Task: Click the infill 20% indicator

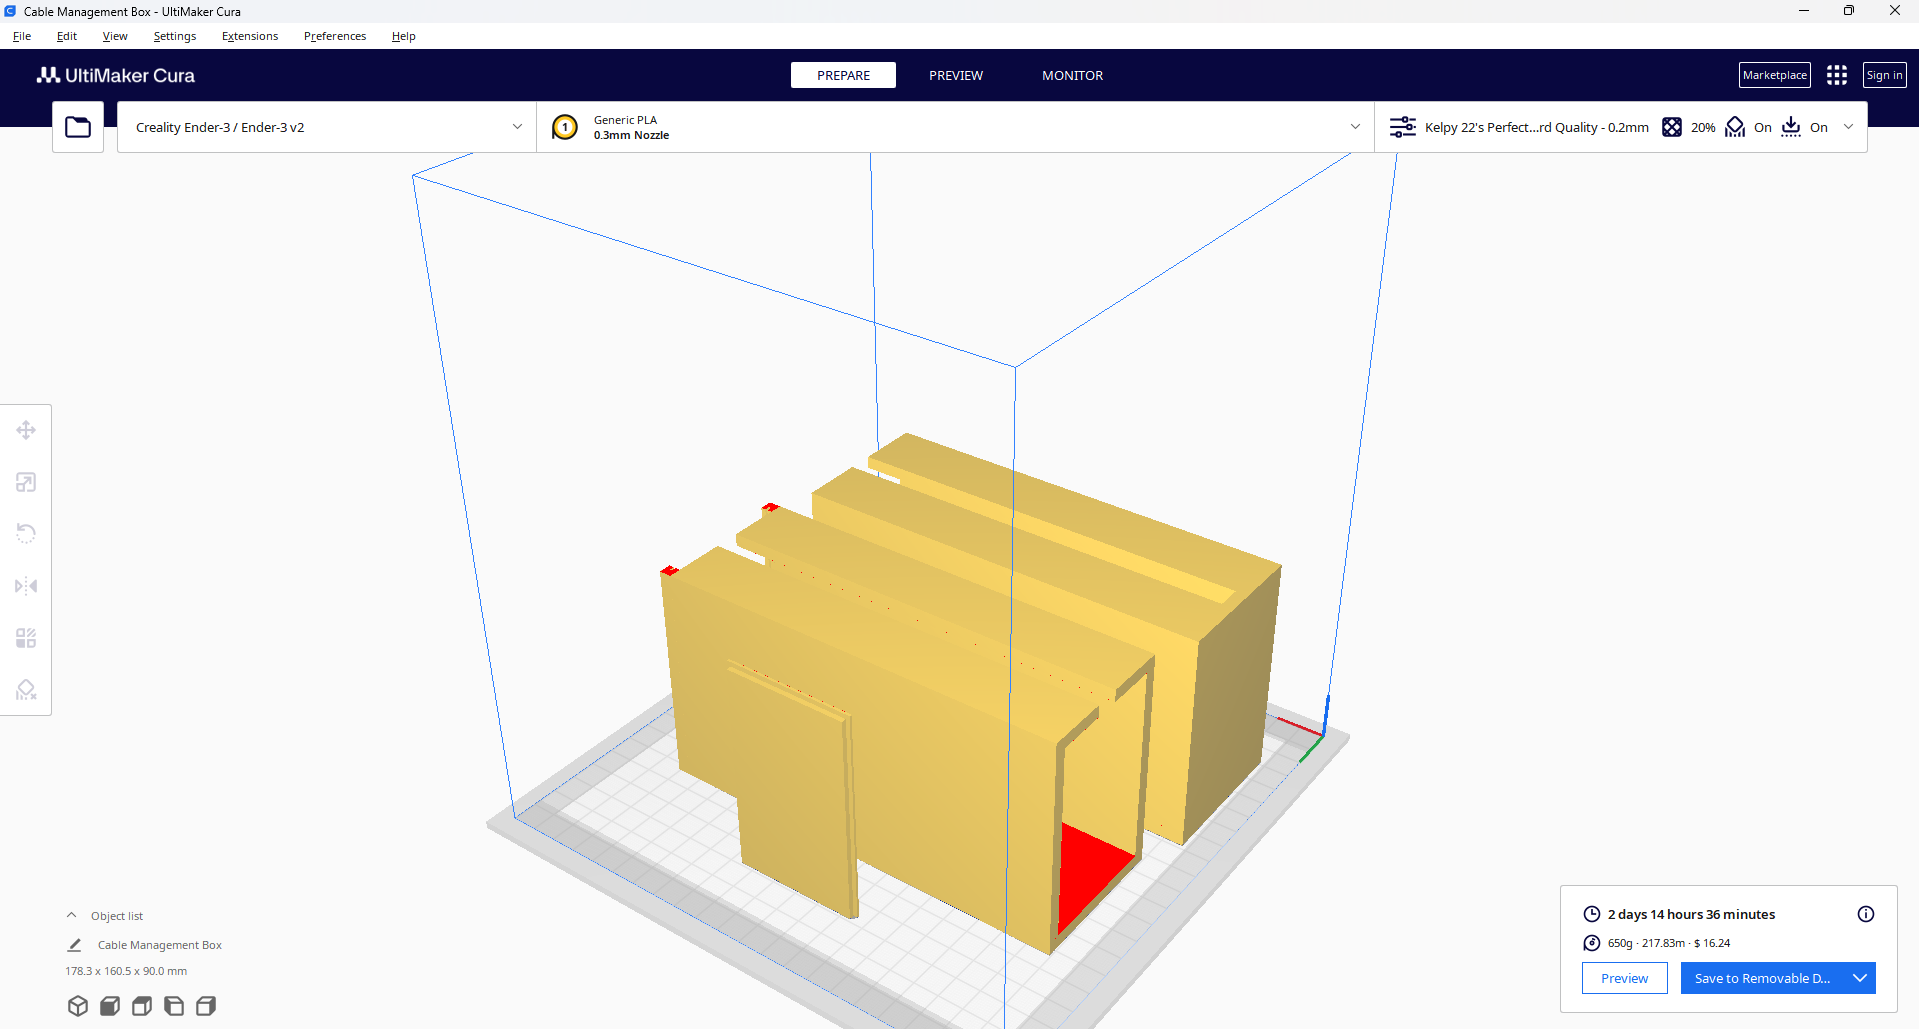Action: tap(1689, 127)
